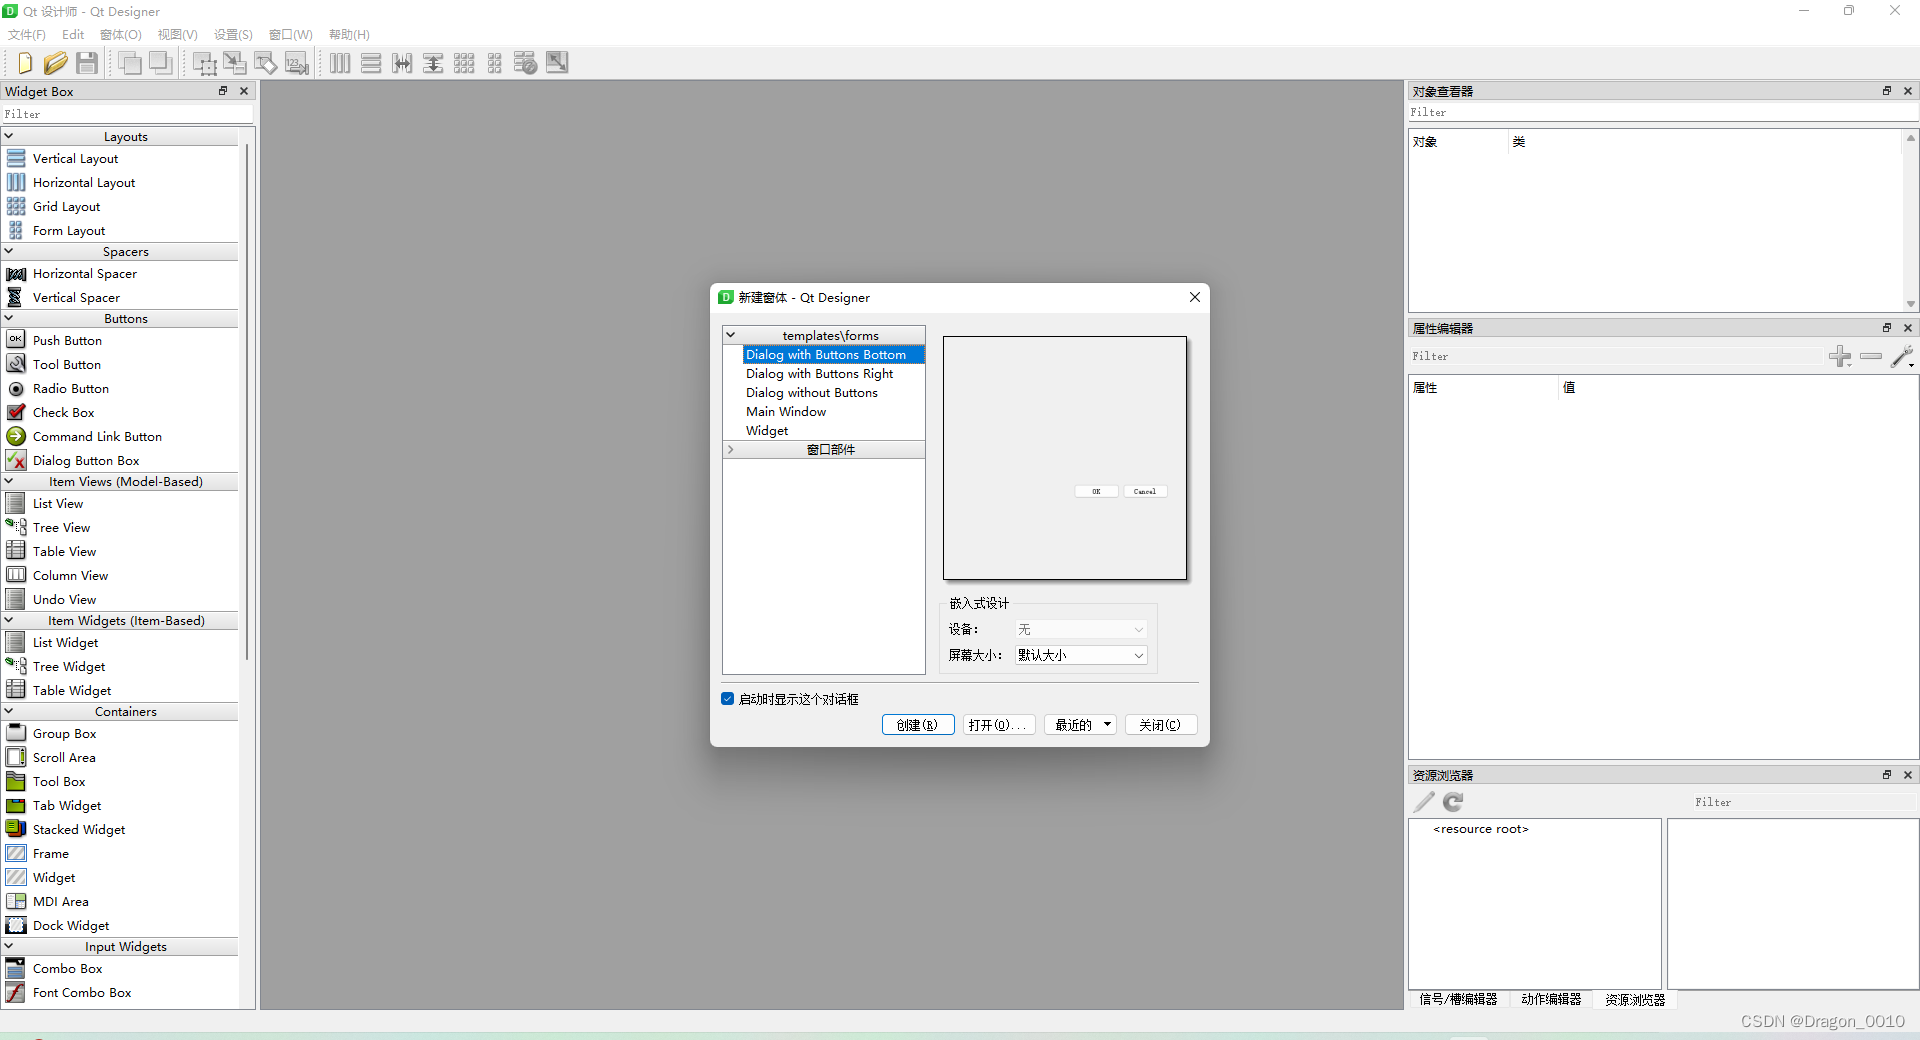Click the Widget Box Filter field
Screen dimensions: 1920x1040
pyautogui.click(x=128, y=114)
